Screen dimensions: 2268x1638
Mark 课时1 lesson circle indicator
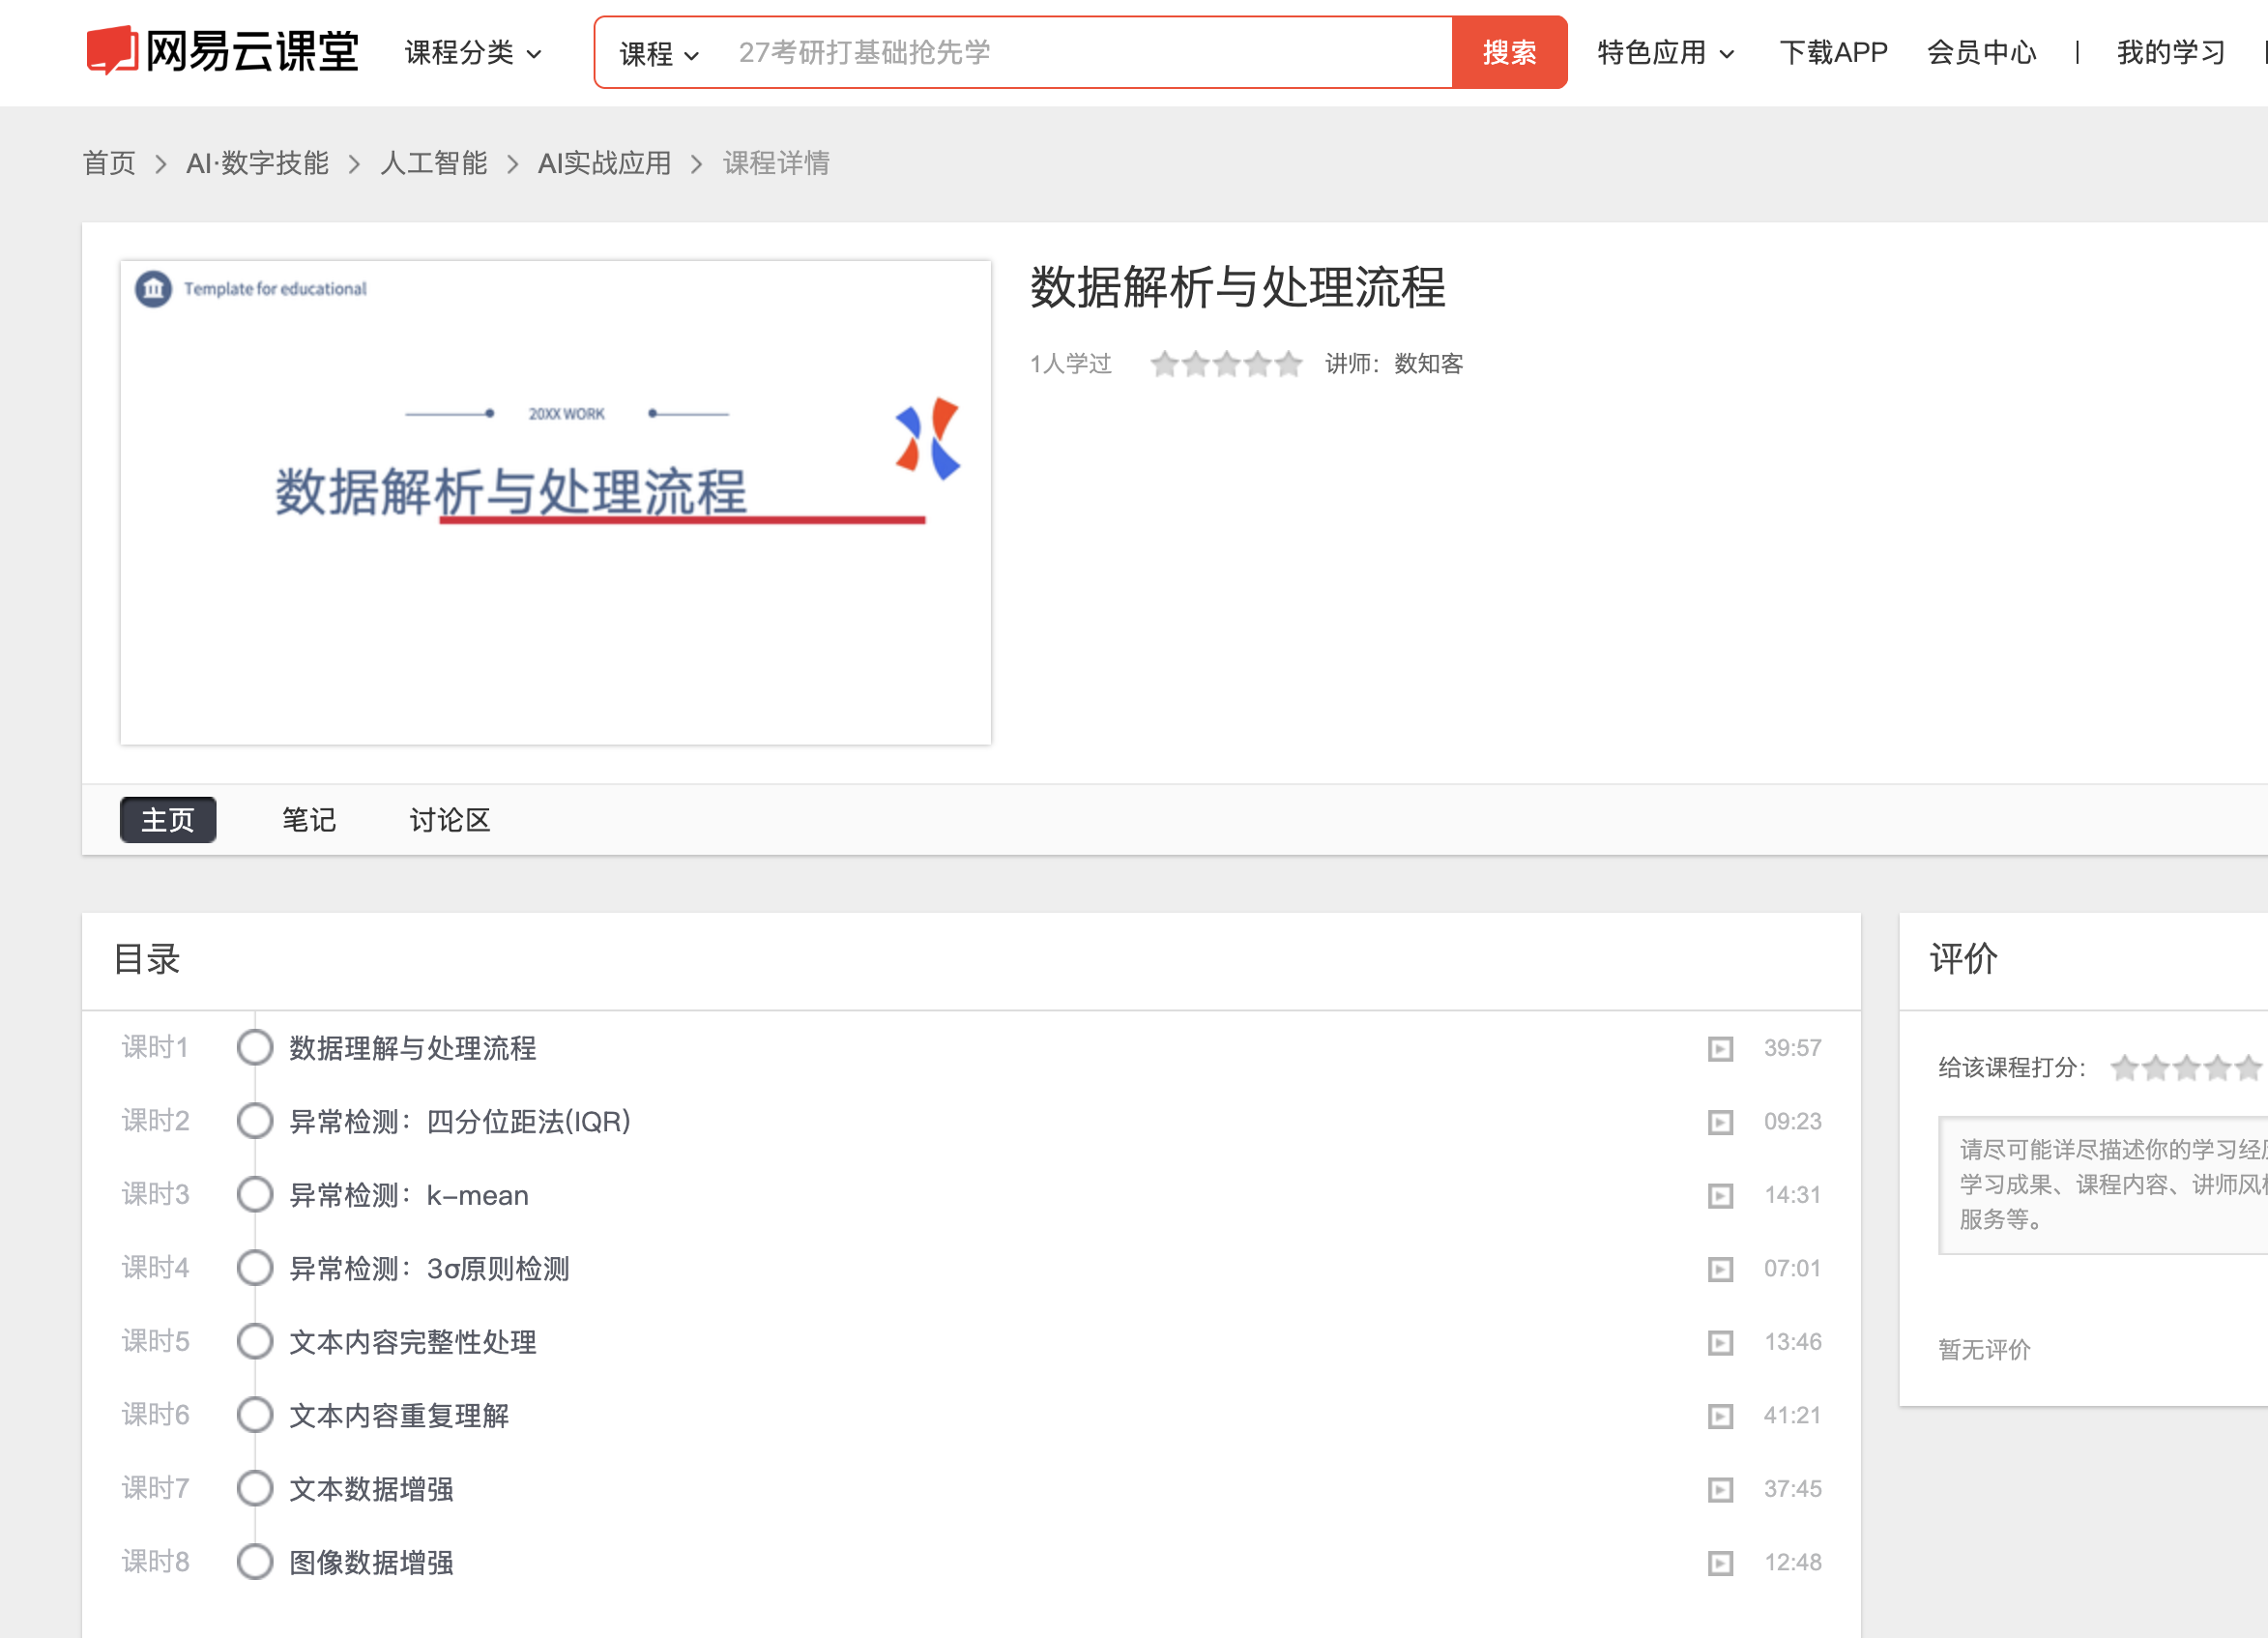click(255, 1047)
